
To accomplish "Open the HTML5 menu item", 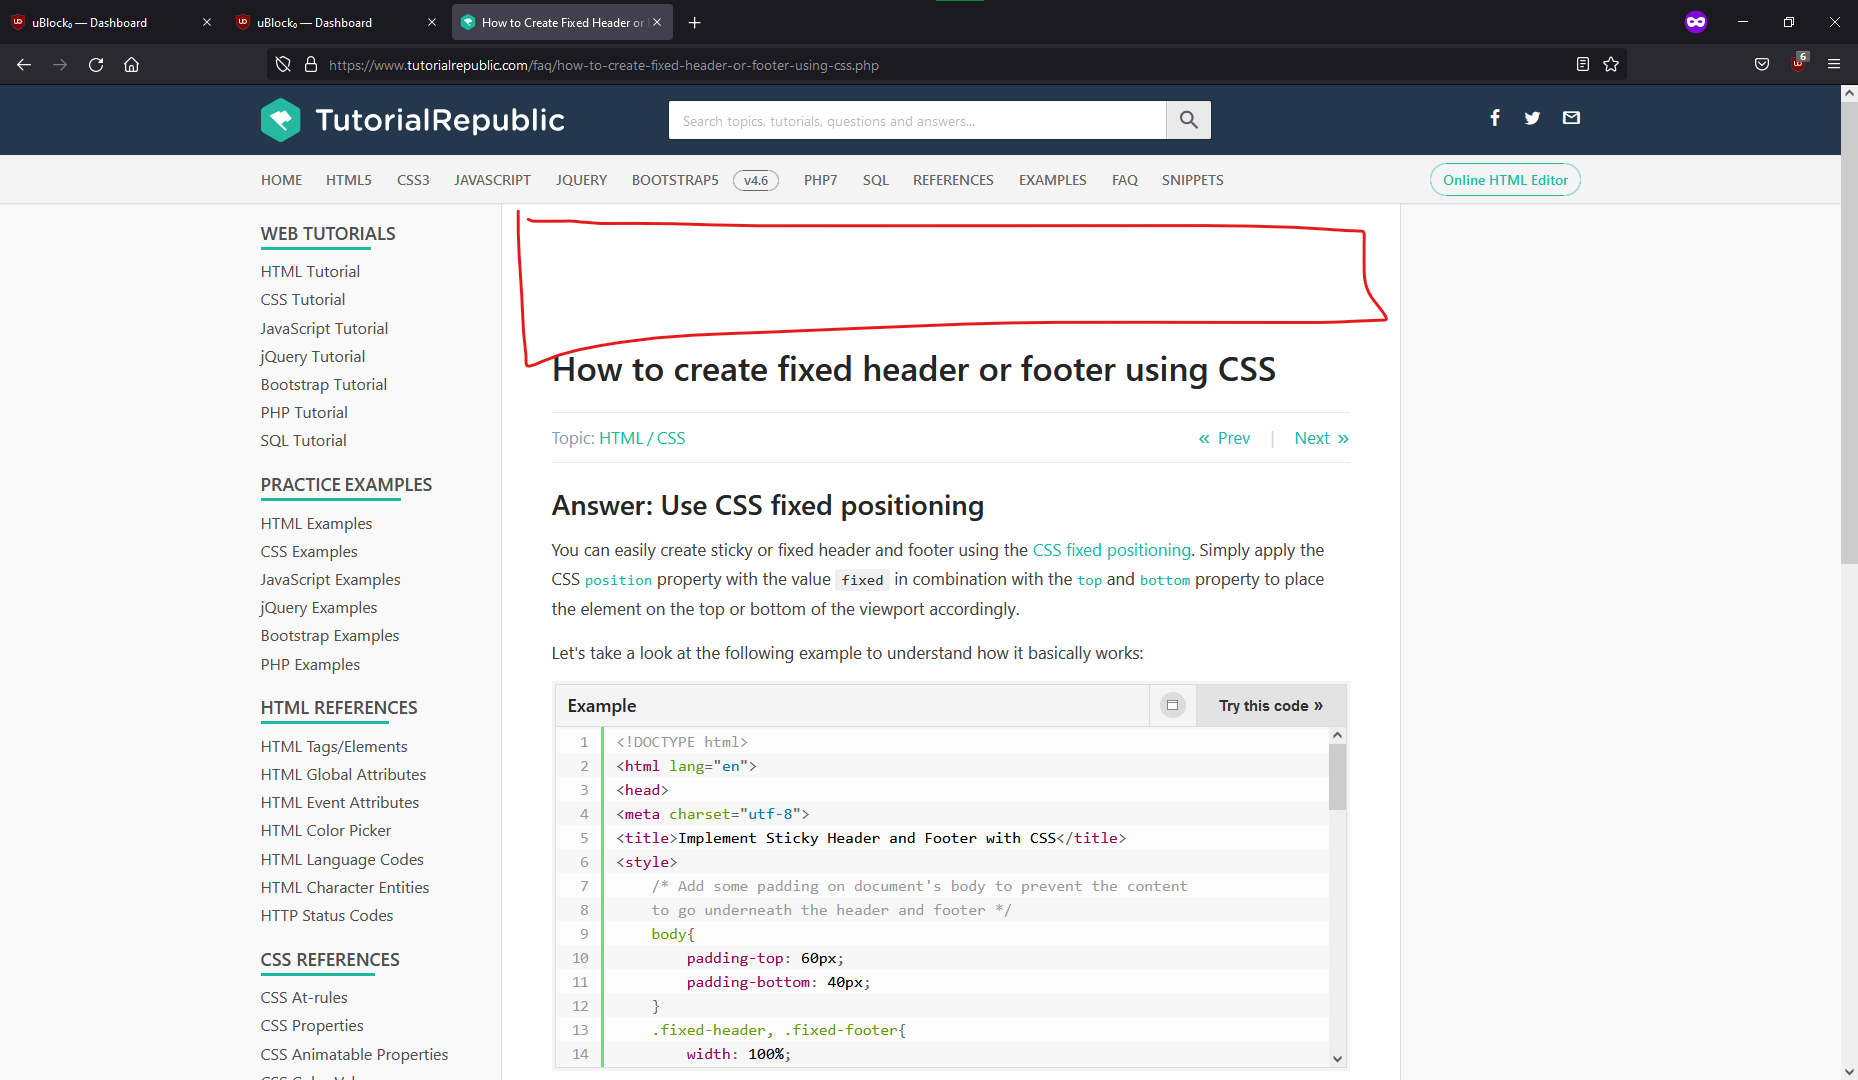I will pyautogui.click(x=349, y=180).
